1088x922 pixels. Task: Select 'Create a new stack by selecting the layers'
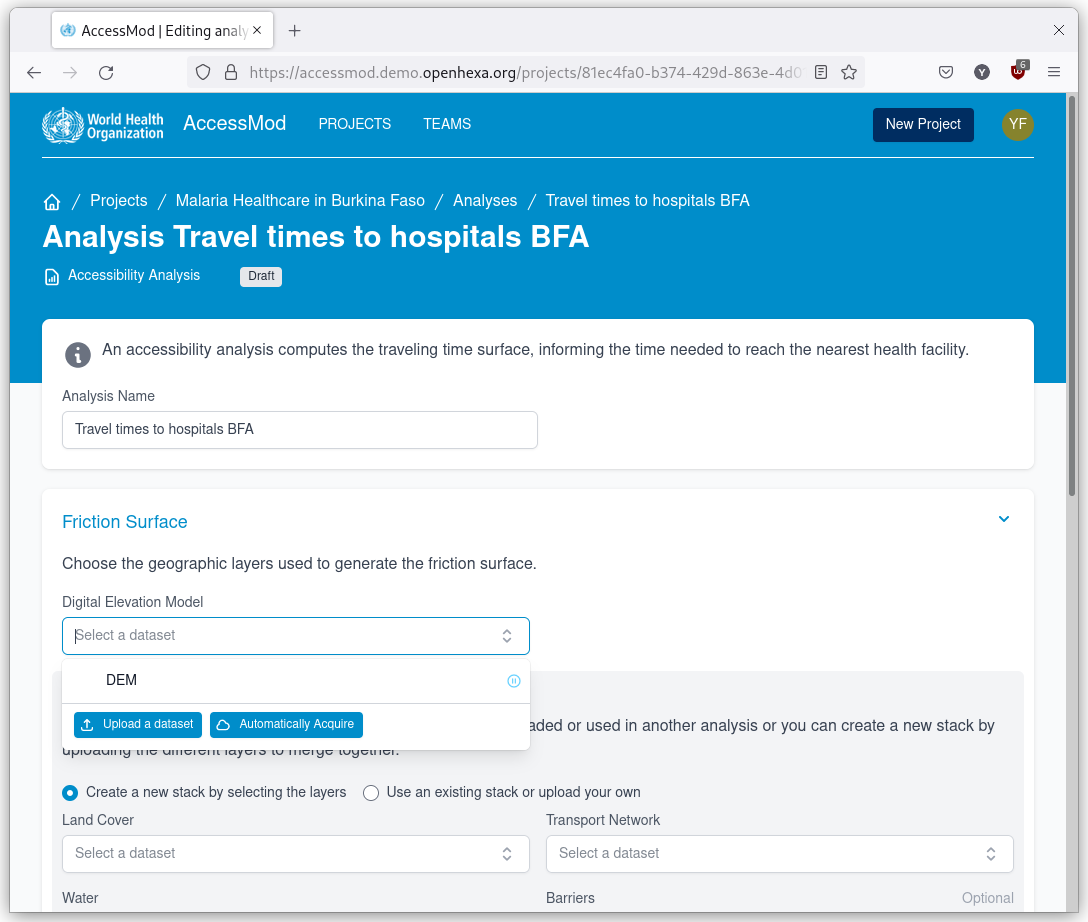[70, 793]
